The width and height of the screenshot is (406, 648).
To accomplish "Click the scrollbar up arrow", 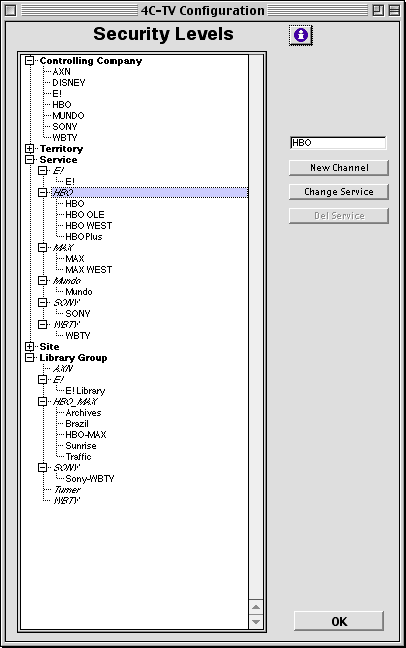I will coord(256,607).
